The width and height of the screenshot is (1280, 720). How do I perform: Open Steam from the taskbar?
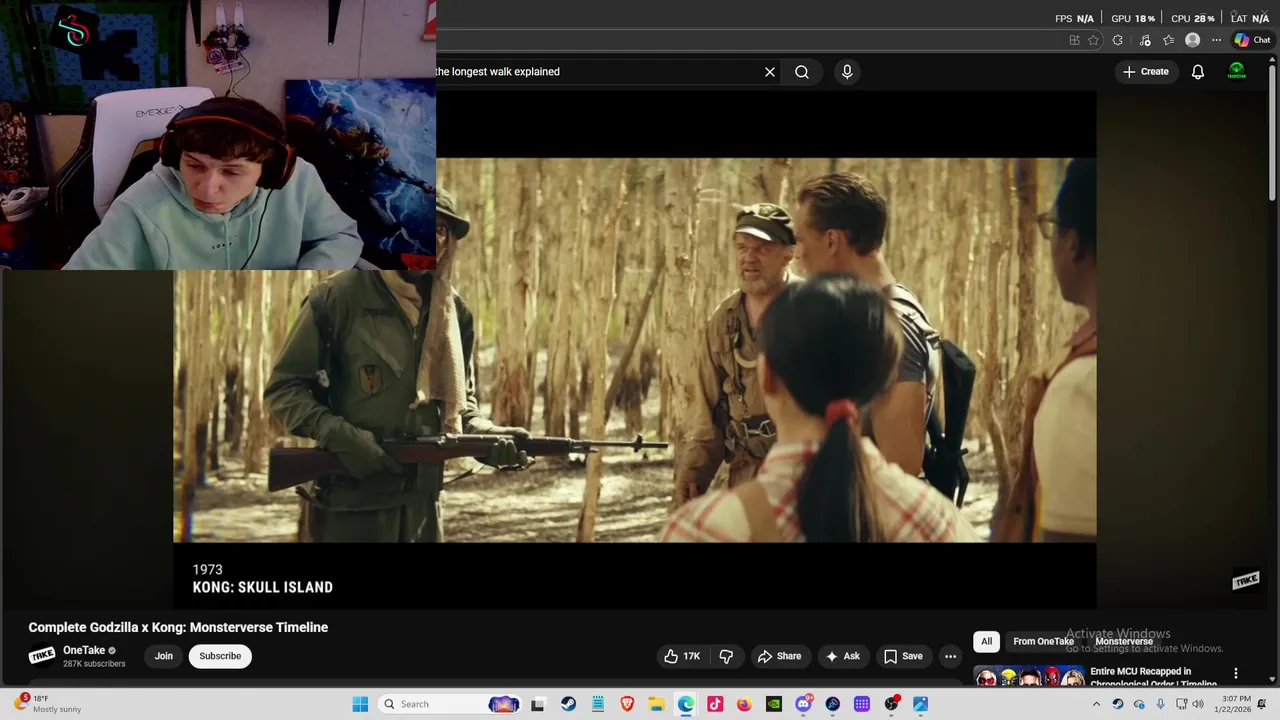pos(568,704)
